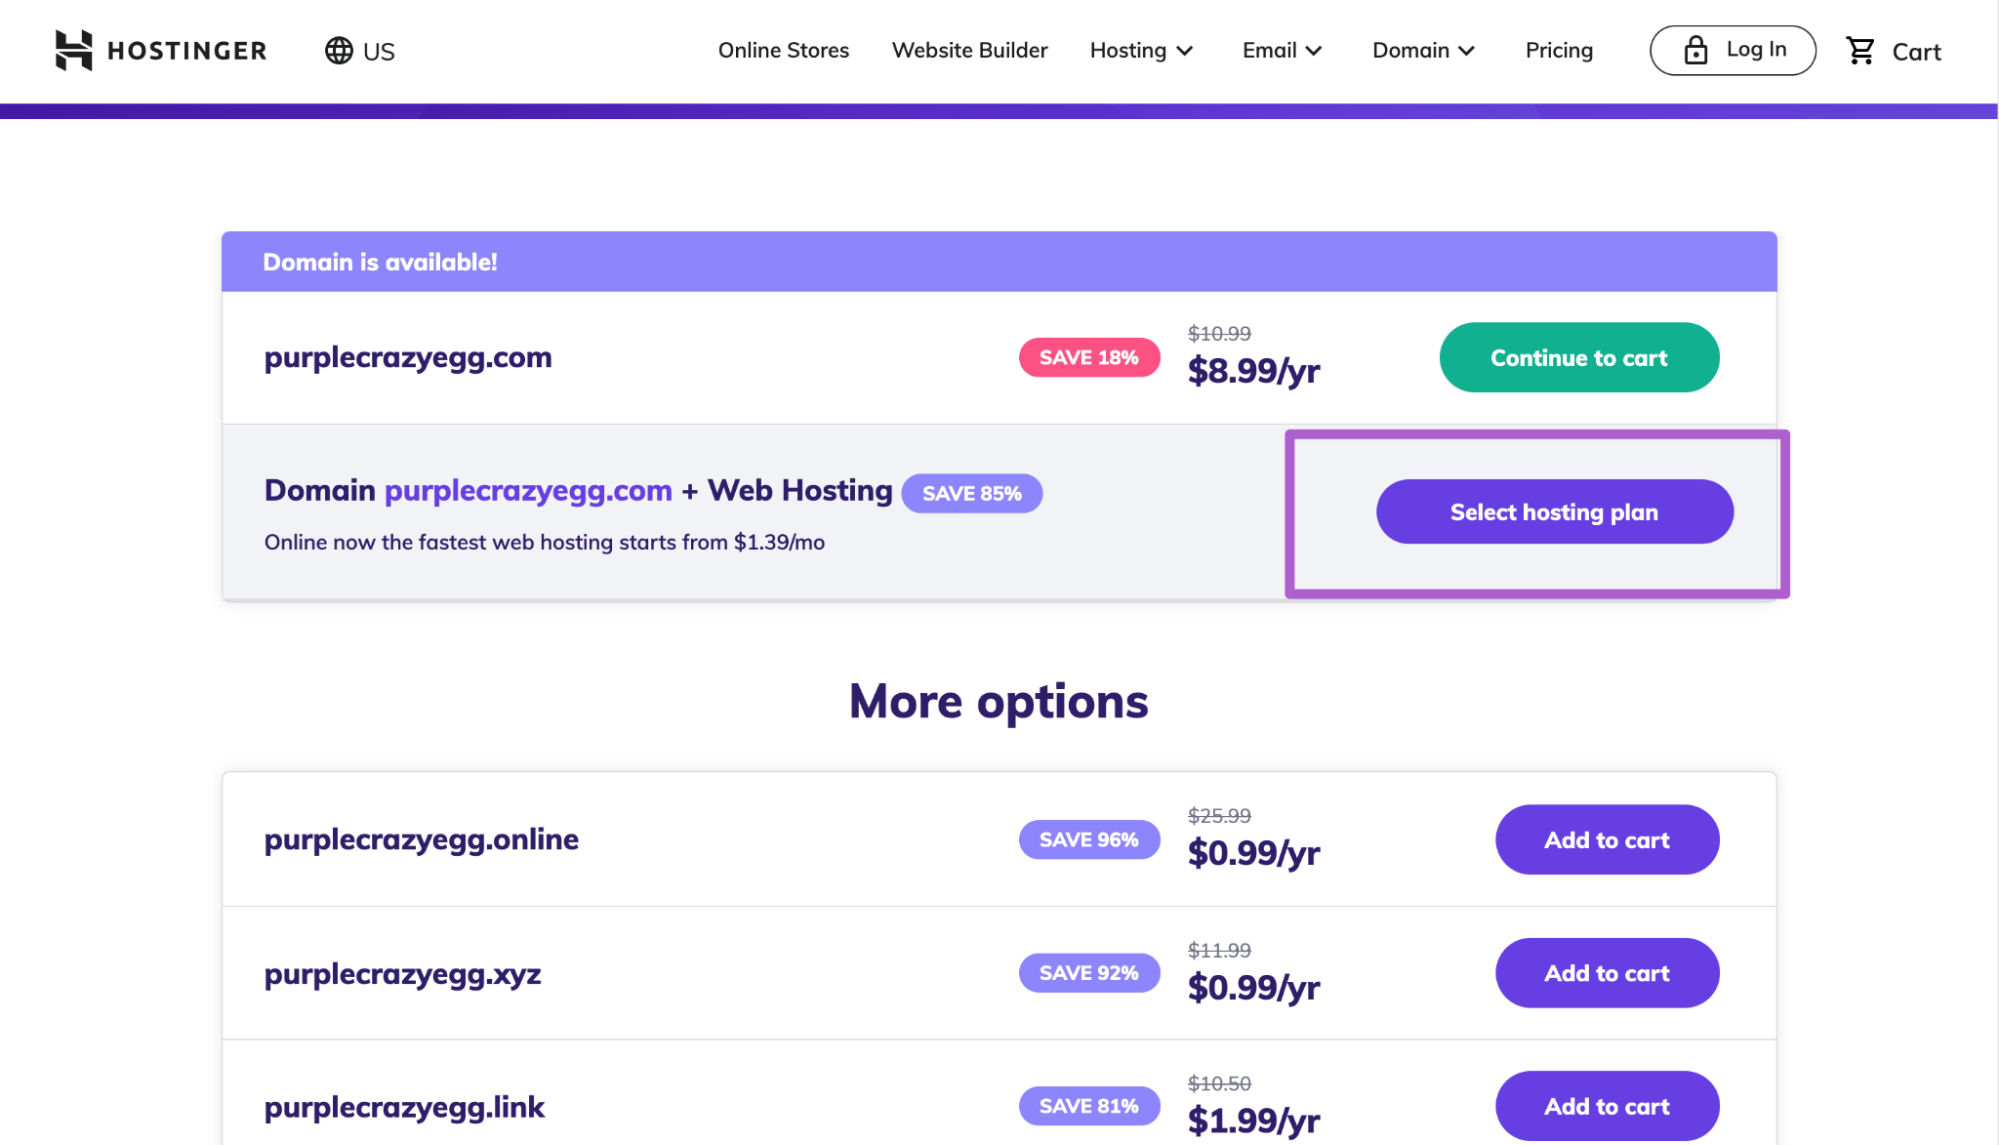Select Website Builder in the navigation
This screenshot has width=1999, height=1145.
coord(969,50)
